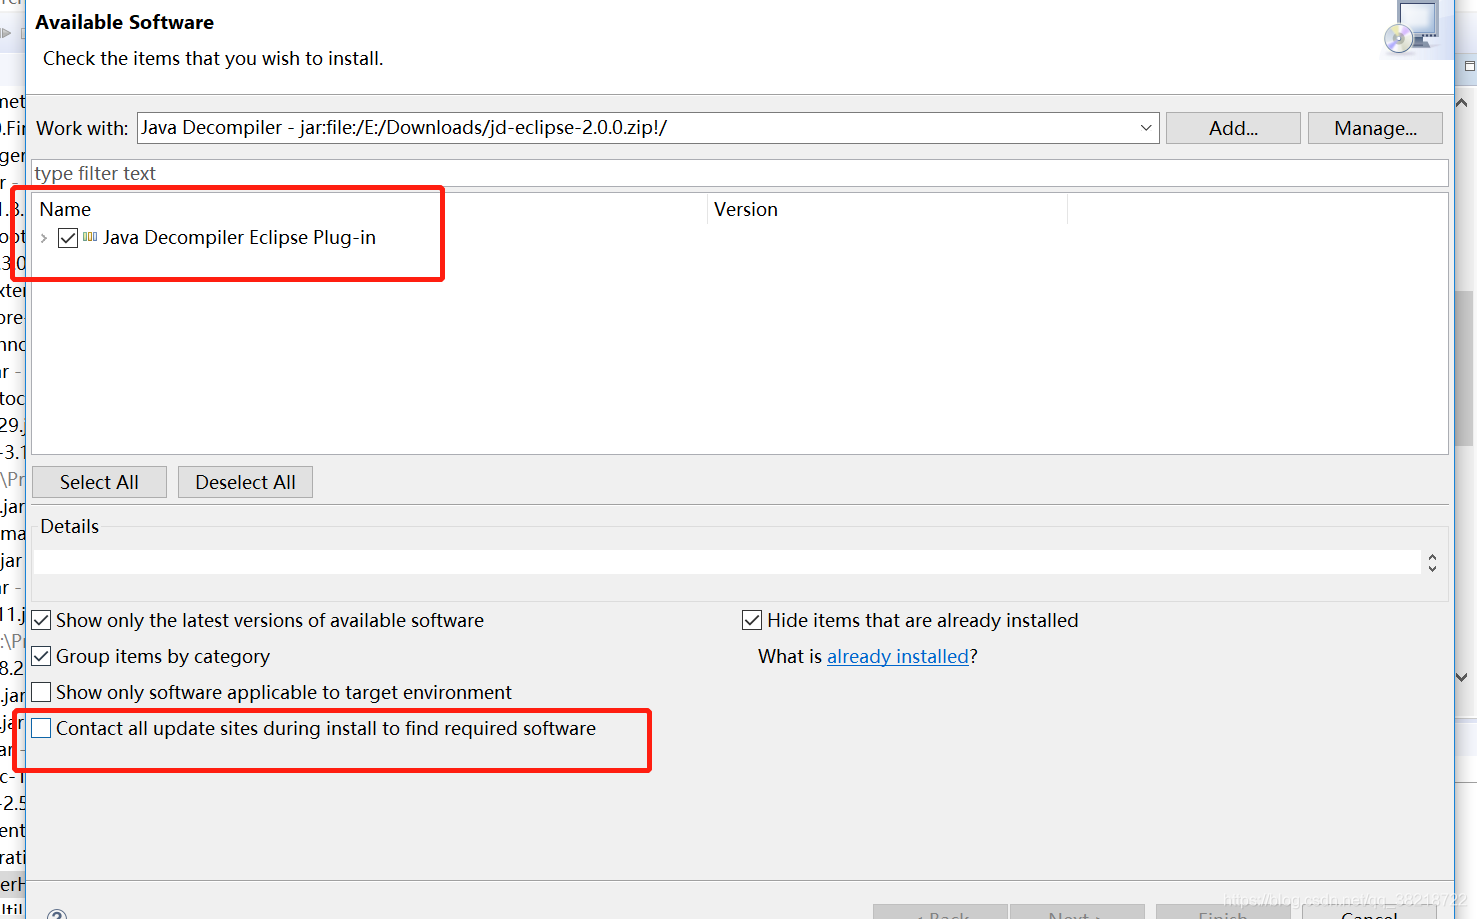The height and width of the screenshot is (919, 1477).
Task: Uncheck Java Decompiler Eclipse Plug-in checkbox
Action: coord(68,238)
